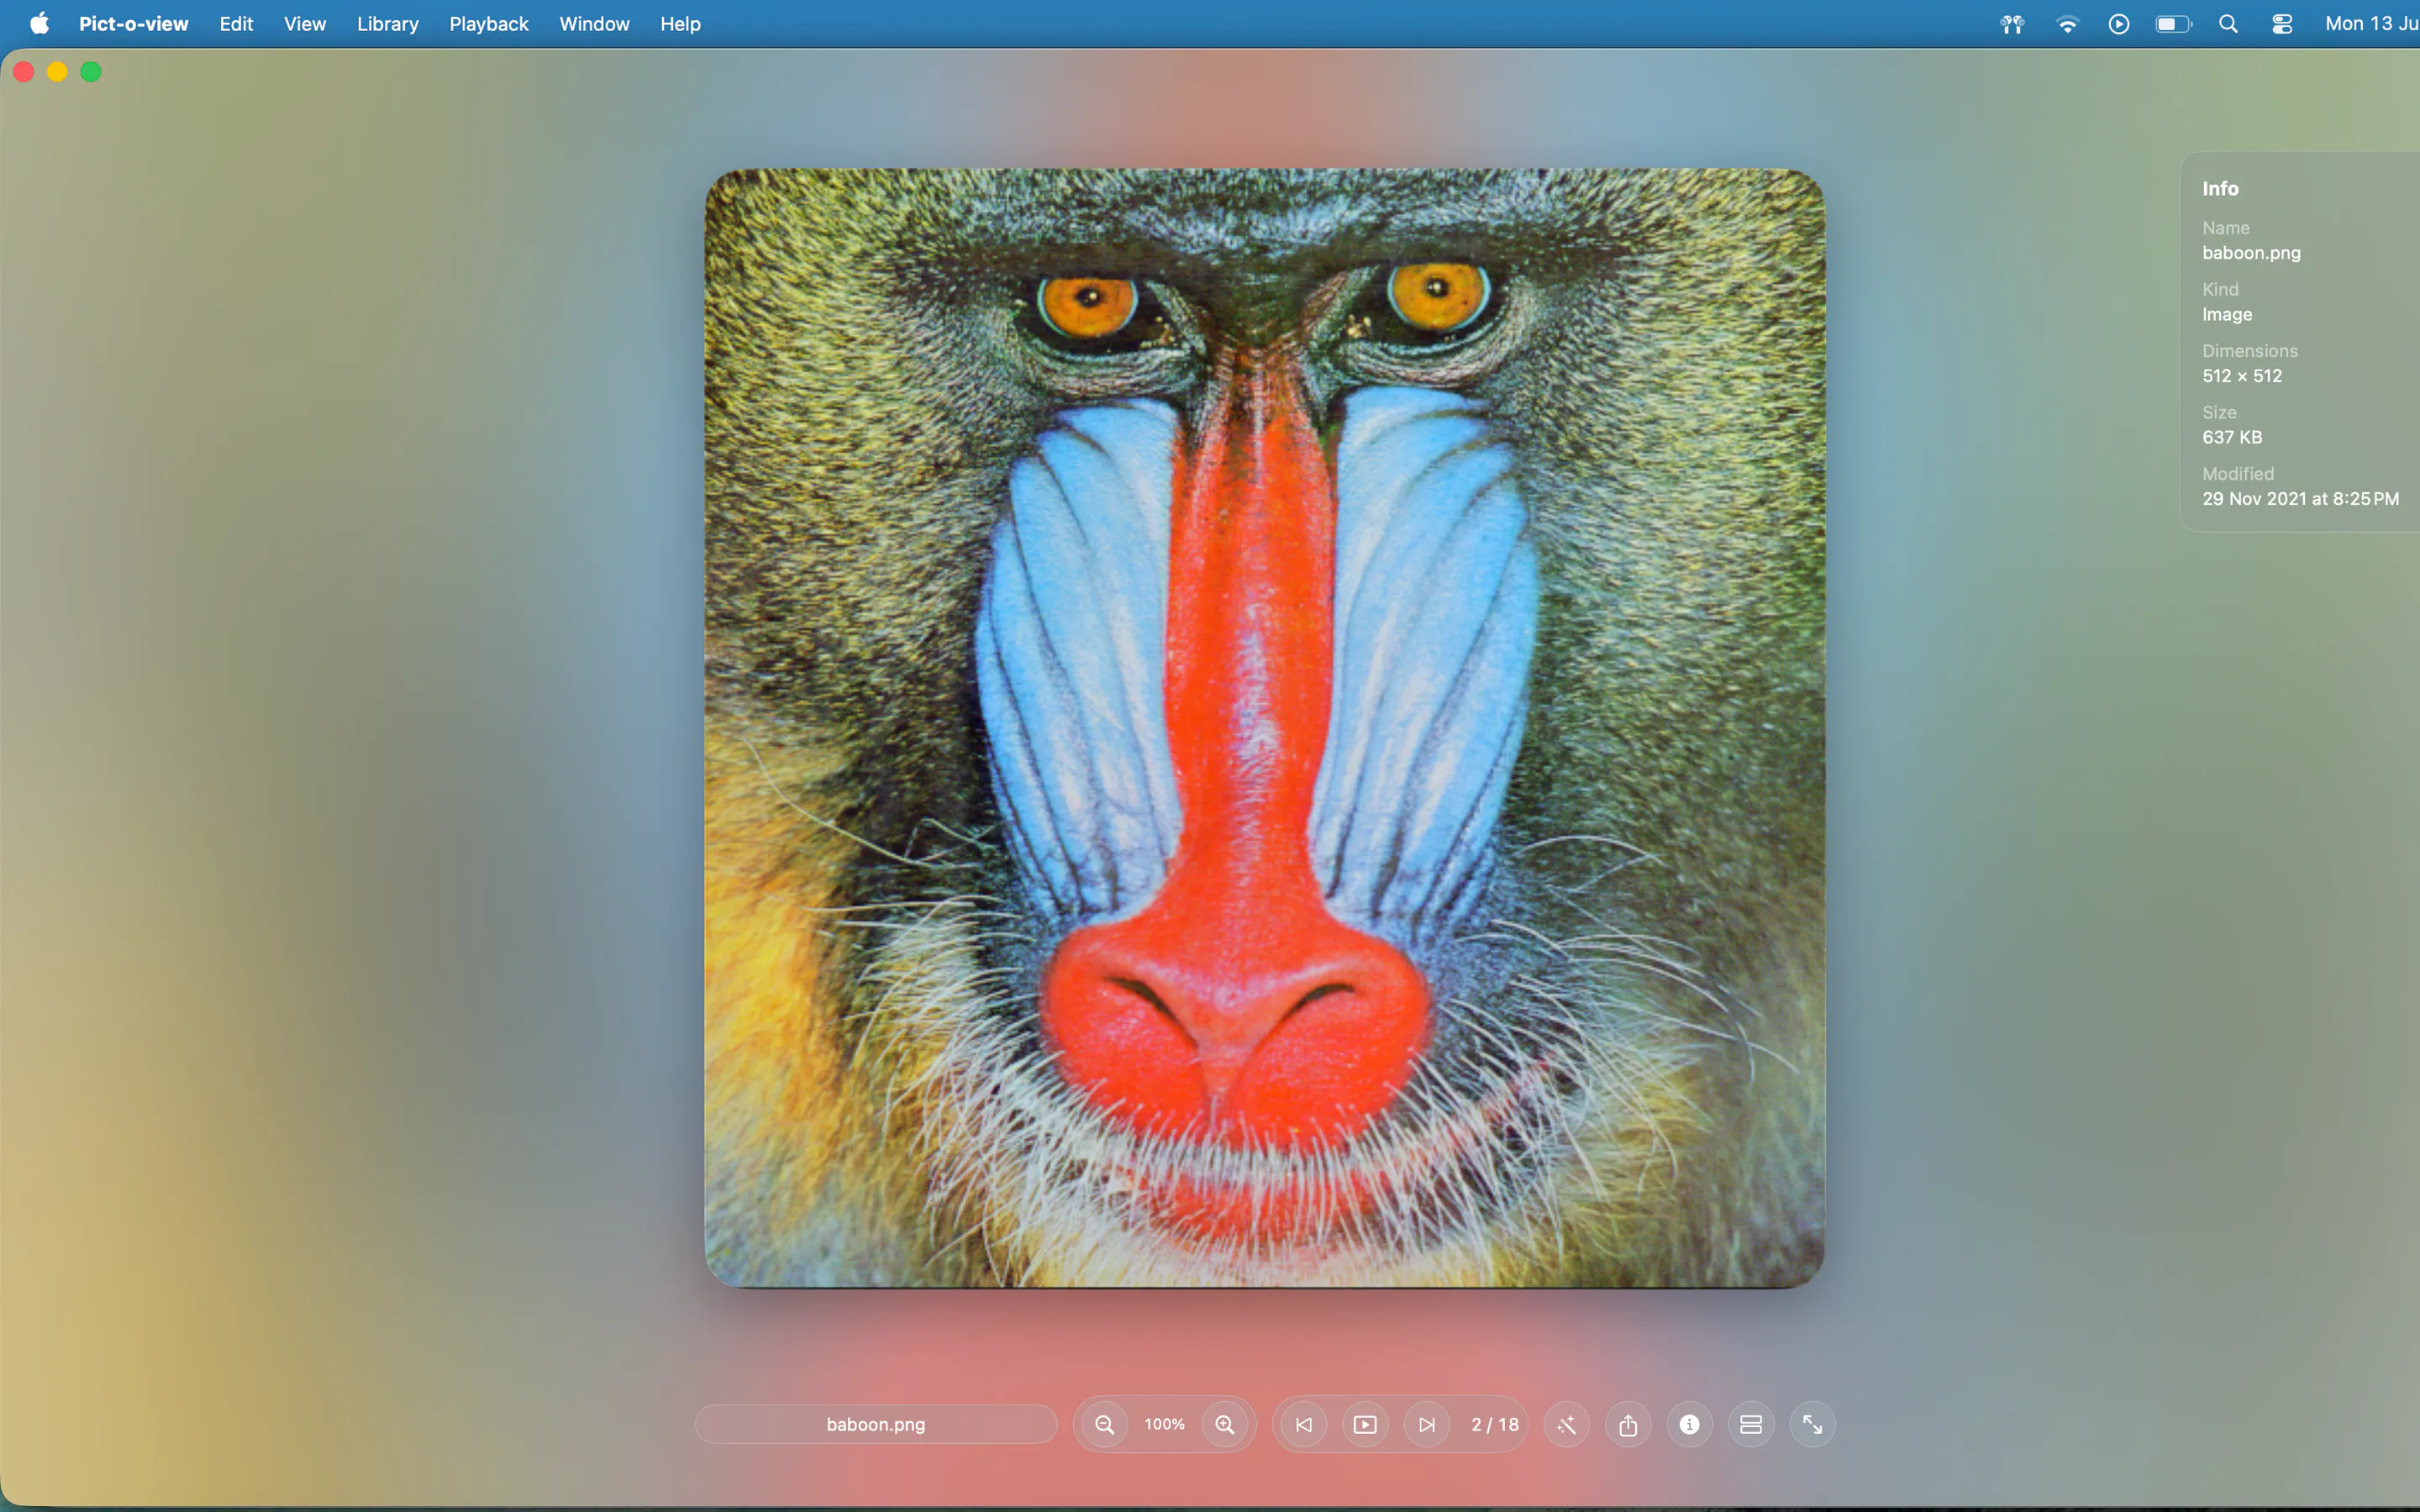2420x1512 pixels.
Task: Open the Help menu
Action: [x=680, y=24]
